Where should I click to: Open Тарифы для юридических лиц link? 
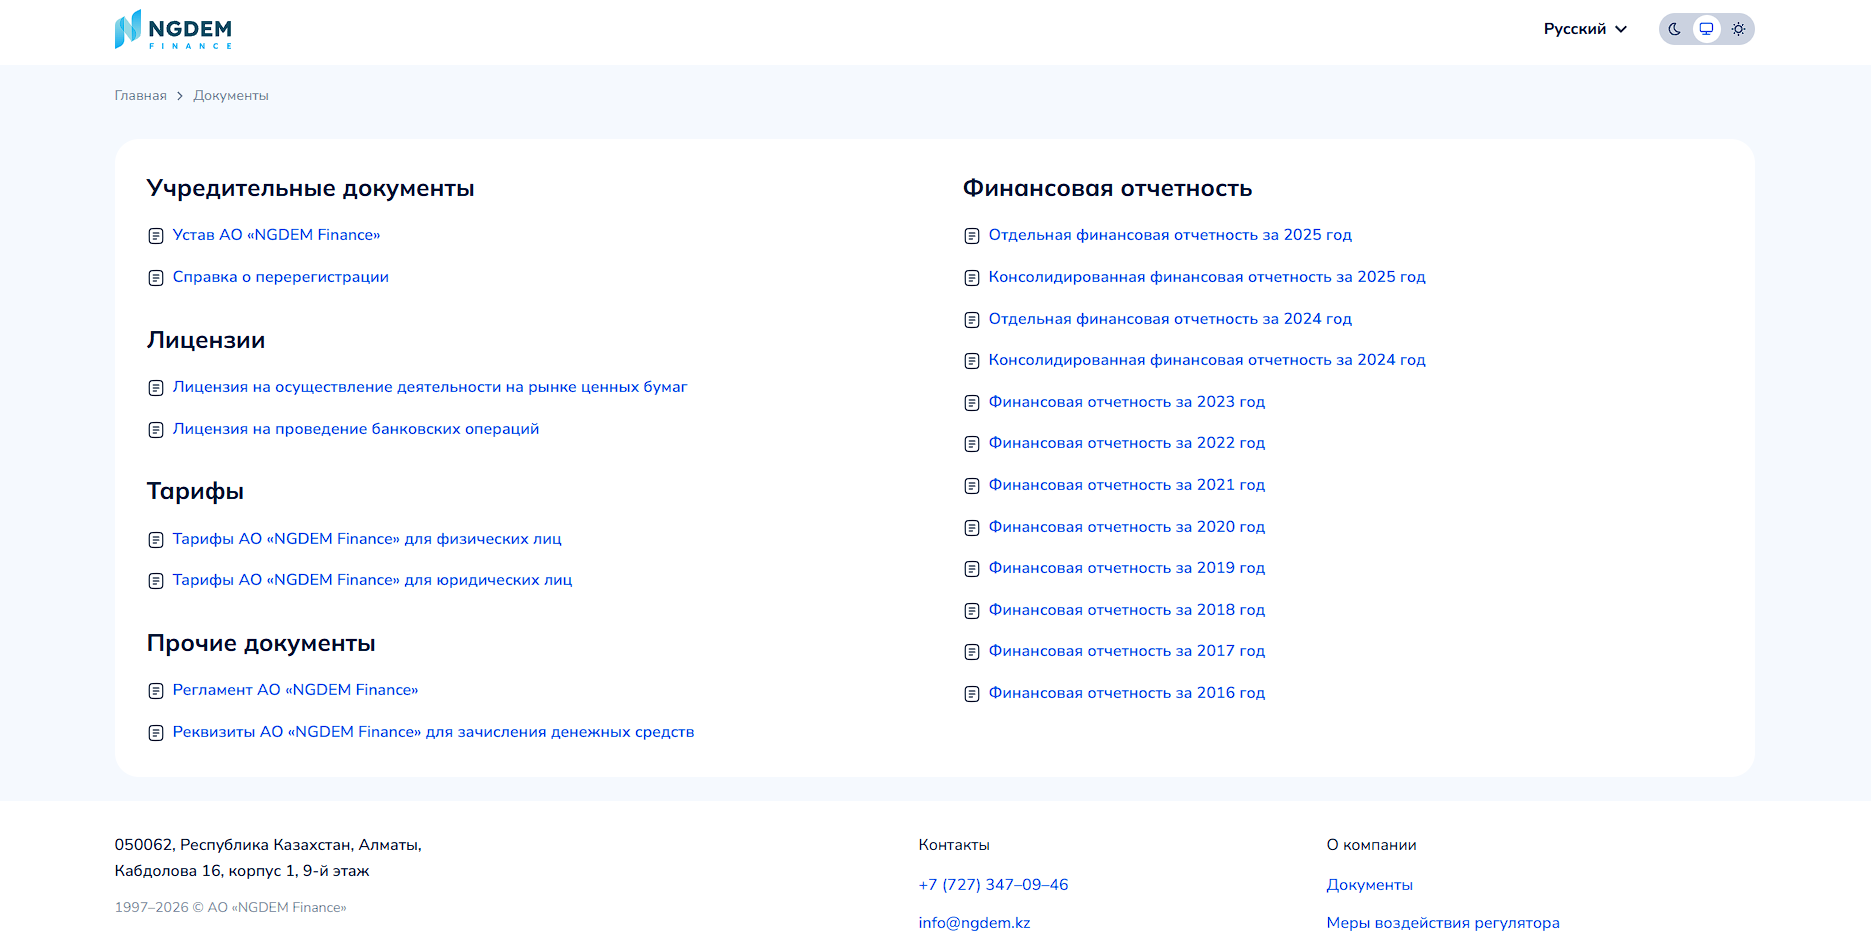(x=372, y=580)
